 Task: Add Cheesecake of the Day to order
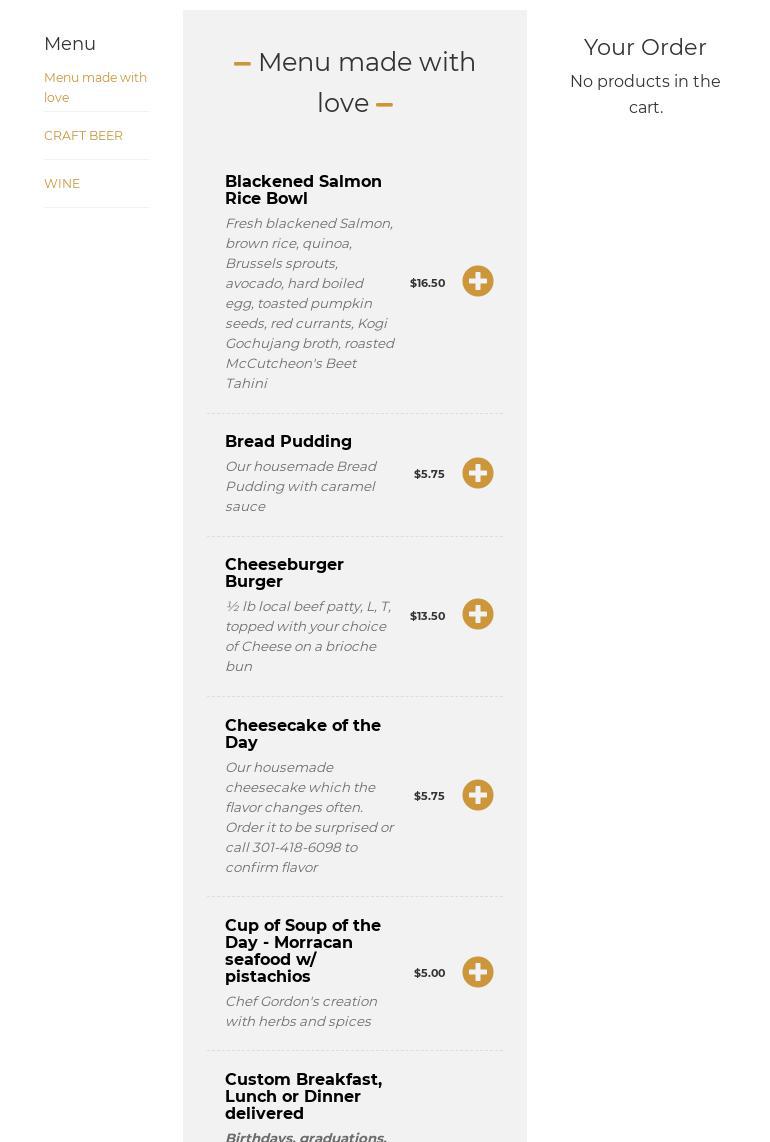(477, 795)
